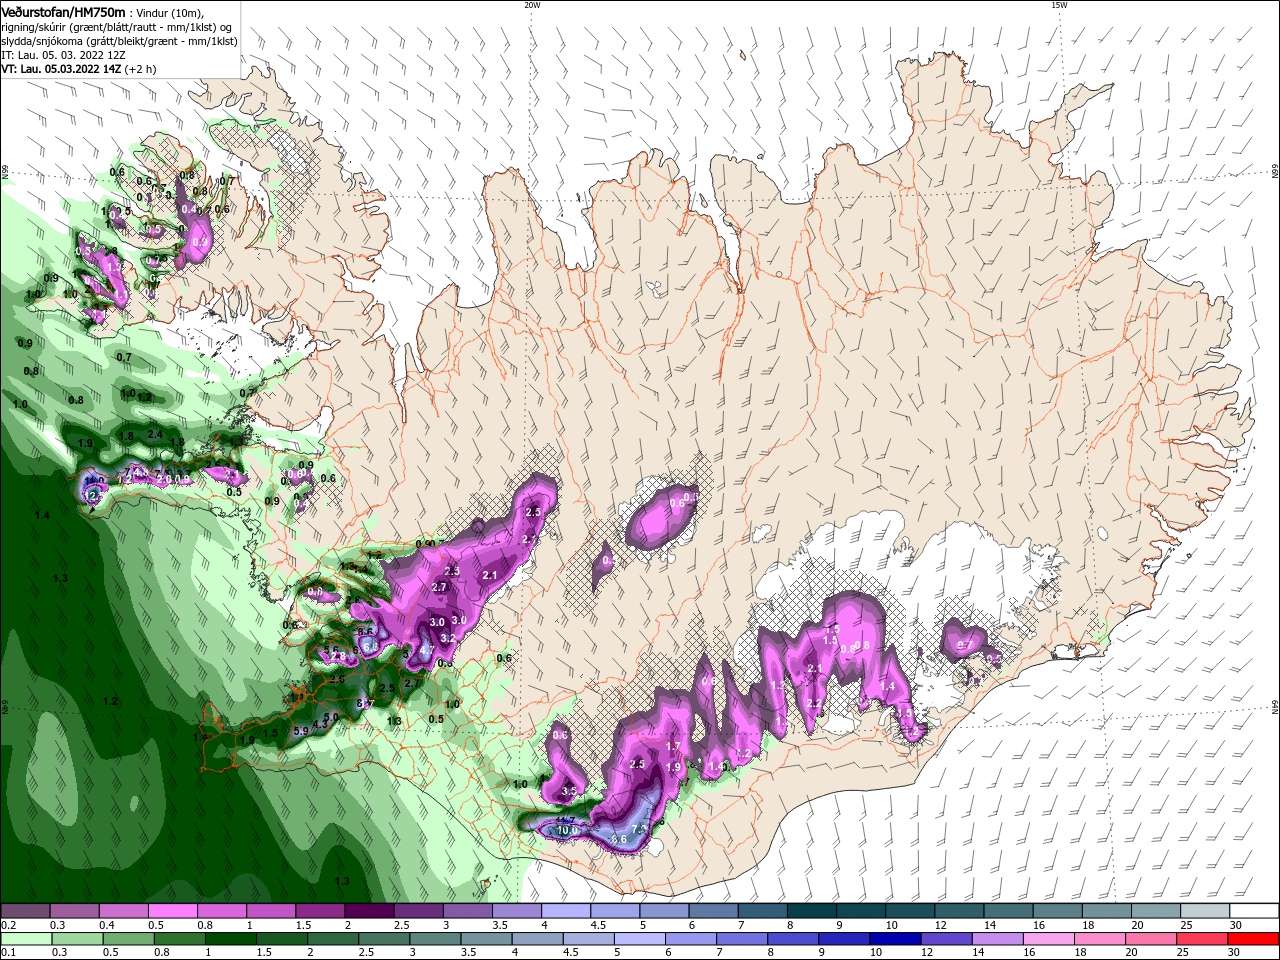Click the steel blue swatch at 6 in top legend row
The image size is (1280, 960).
click(x=714, y=910)
